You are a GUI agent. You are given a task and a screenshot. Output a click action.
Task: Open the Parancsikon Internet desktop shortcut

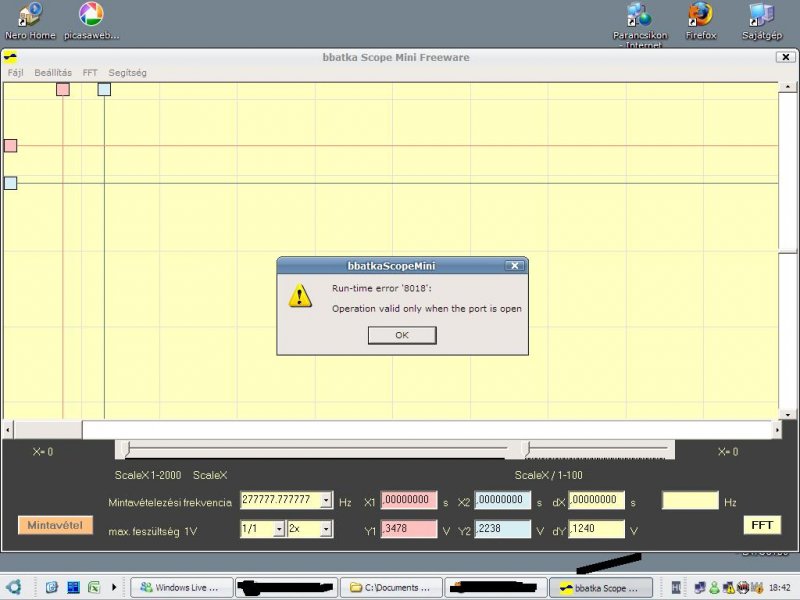pyautogui.click(x=640, y=26)
